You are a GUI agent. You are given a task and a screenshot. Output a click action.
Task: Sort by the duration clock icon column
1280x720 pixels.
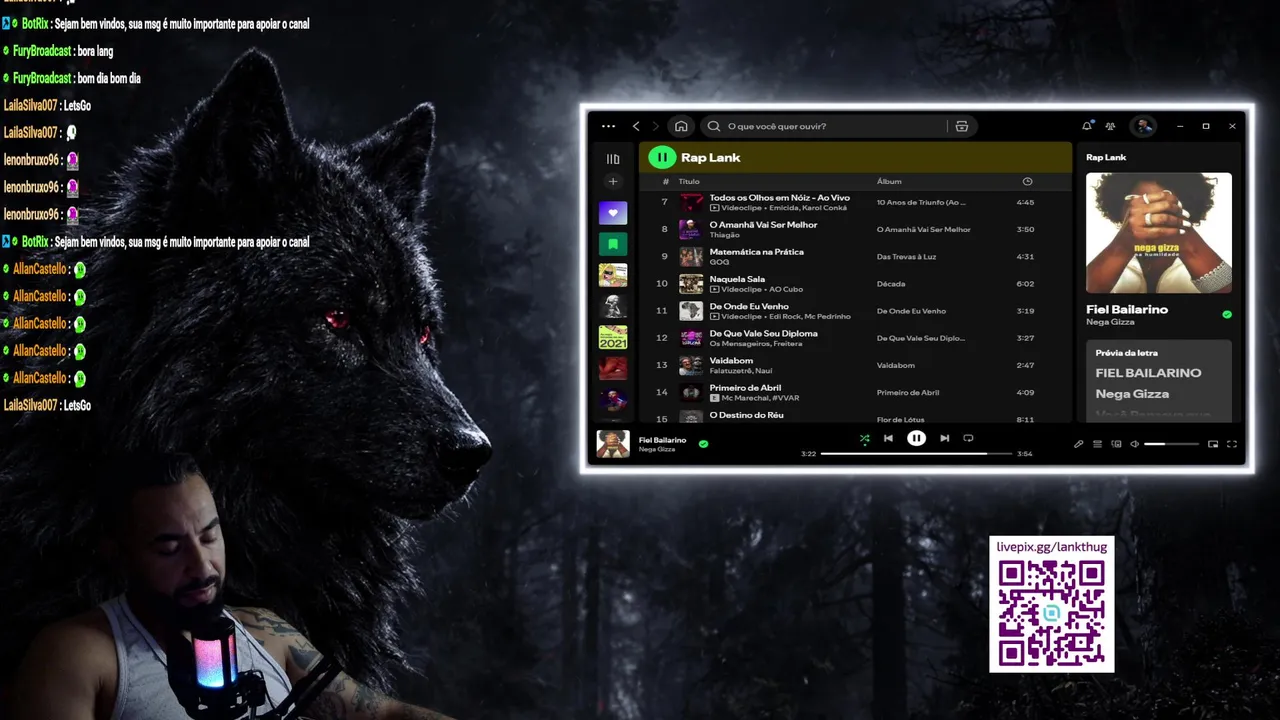(1027, 182)
